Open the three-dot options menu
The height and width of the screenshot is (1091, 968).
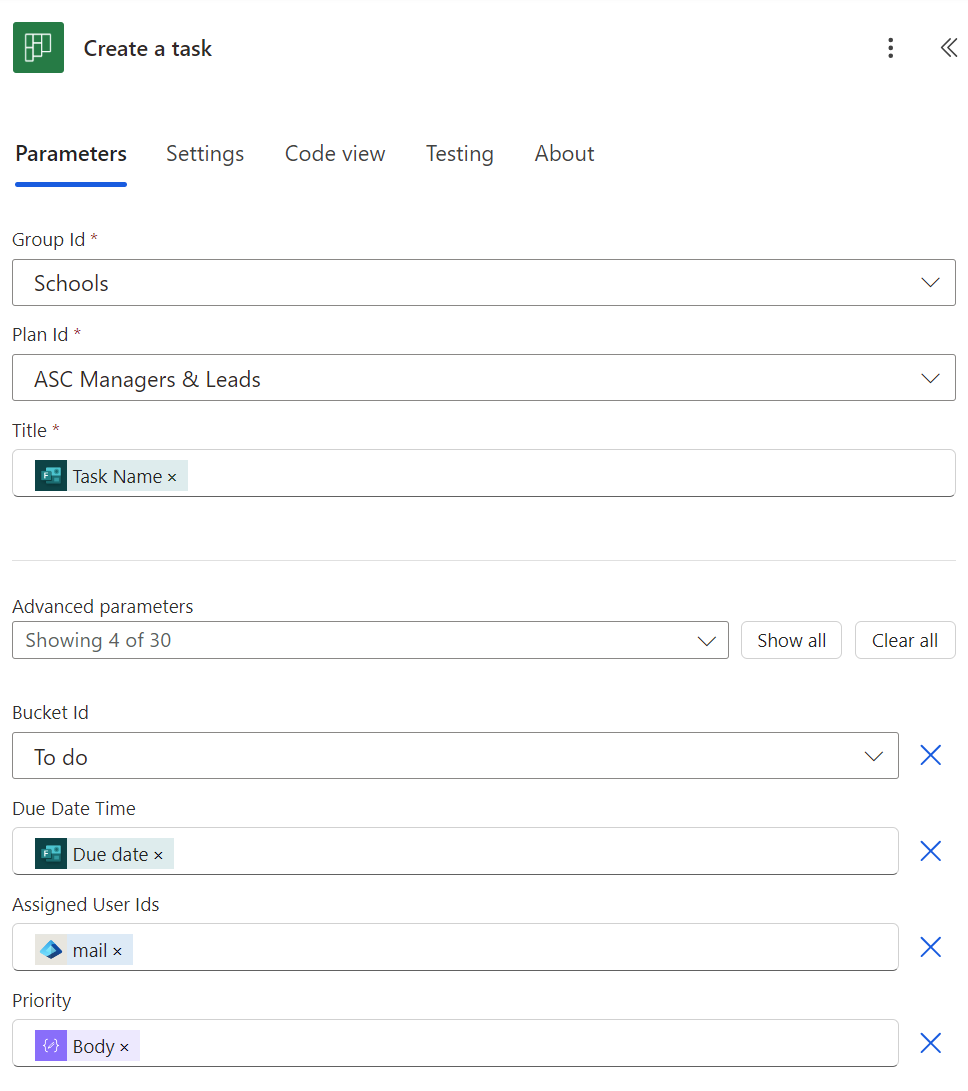(890, 47)
